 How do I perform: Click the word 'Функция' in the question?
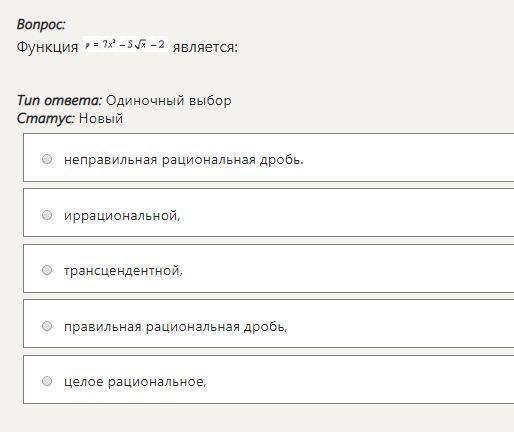tap(47, 47)
